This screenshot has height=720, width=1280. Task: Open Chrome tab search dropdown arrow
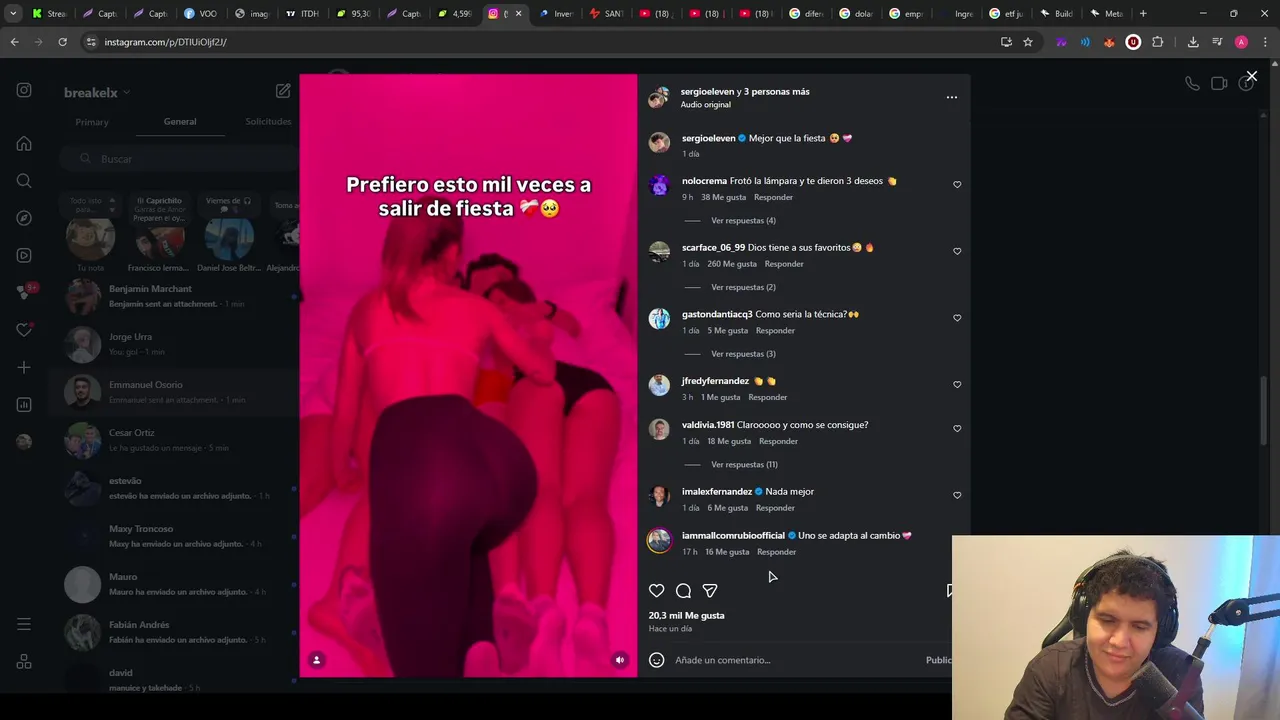[13, 14]
